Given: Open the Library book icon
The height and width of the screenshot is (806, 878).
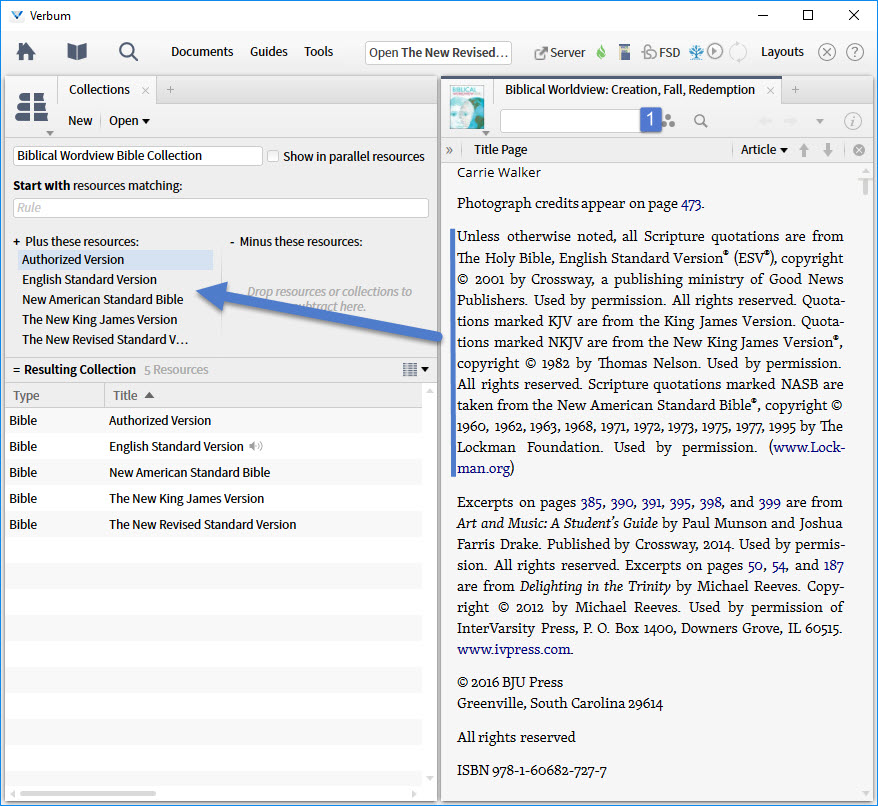Looking at the screenshot, I should [x=77, y=52].
